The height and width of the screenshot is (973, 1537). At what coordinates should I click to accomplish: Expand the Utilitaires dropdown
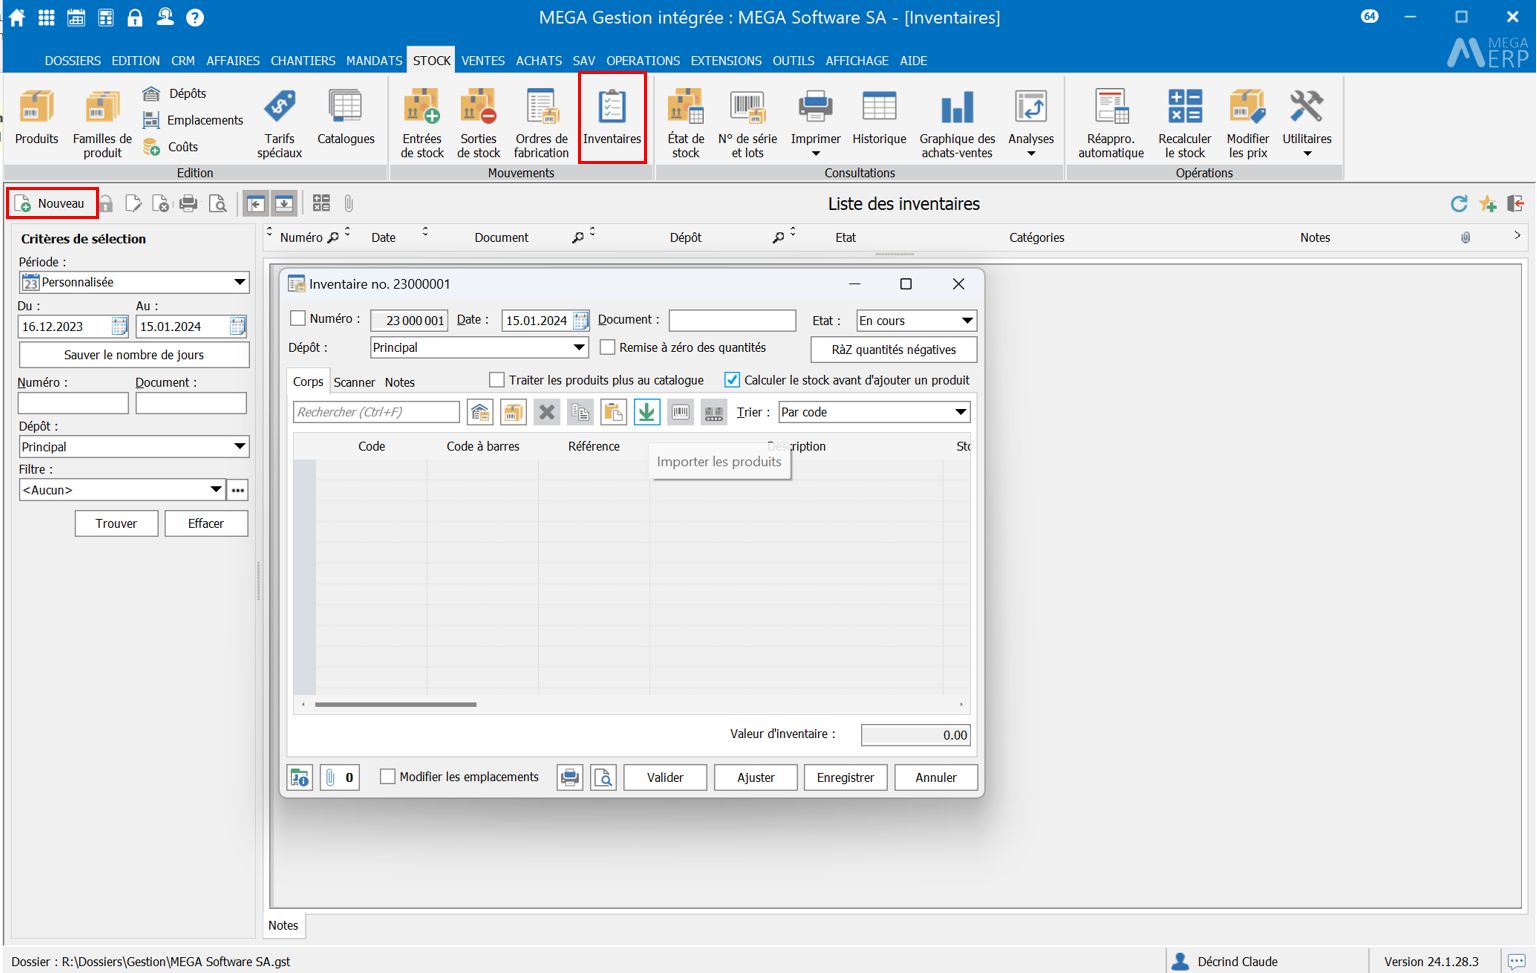point(1307,154)
